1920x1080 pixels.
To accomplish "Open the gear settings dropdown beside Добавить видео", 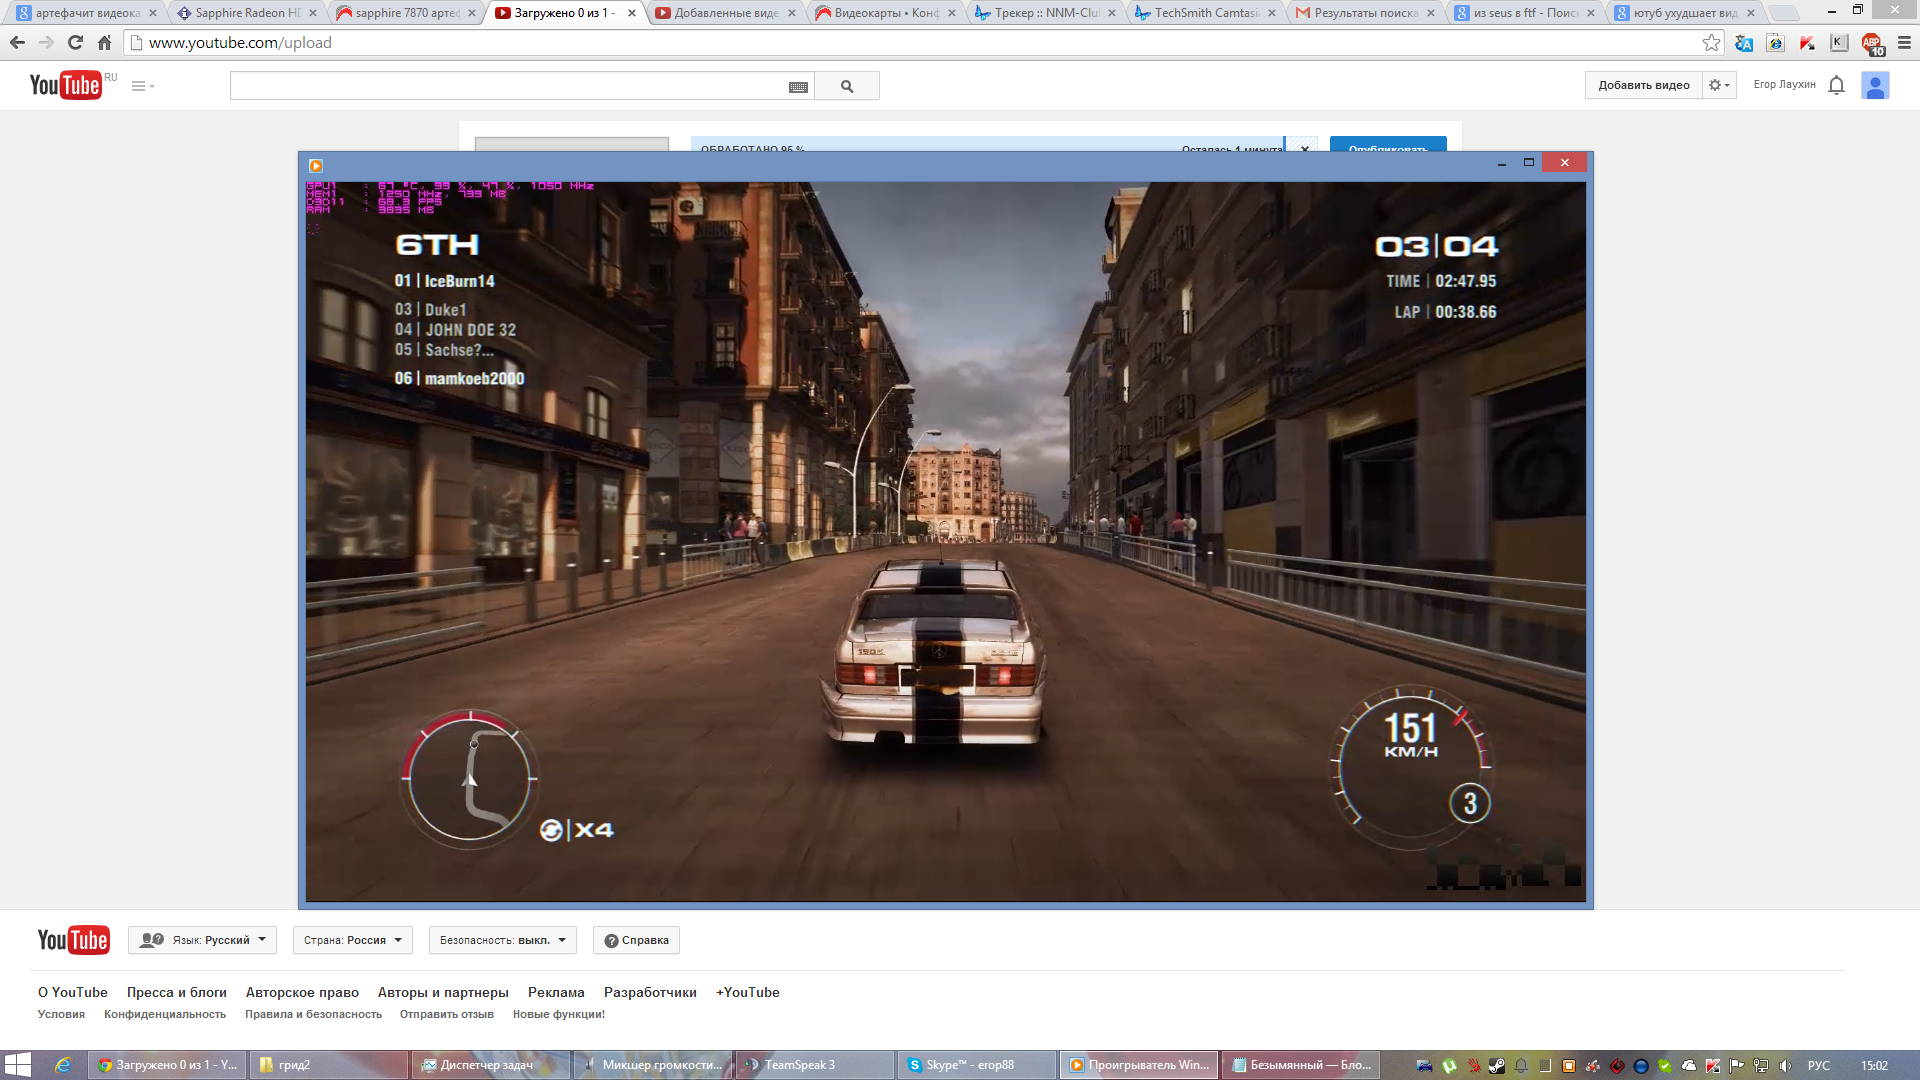I will (1719, 85).
